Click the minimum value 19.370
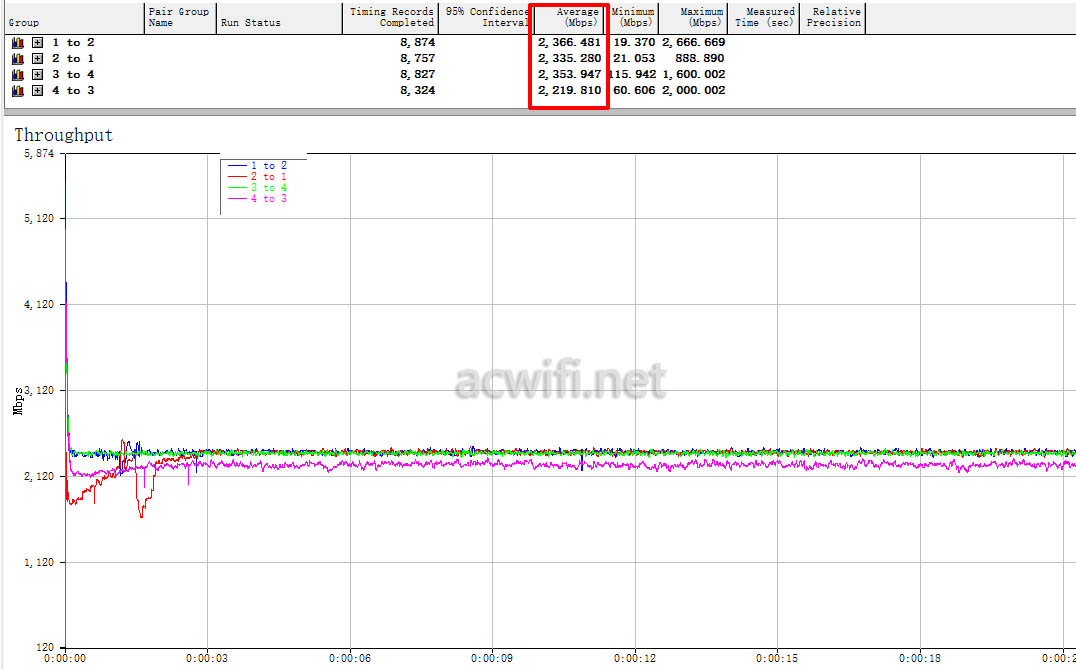 634,43
